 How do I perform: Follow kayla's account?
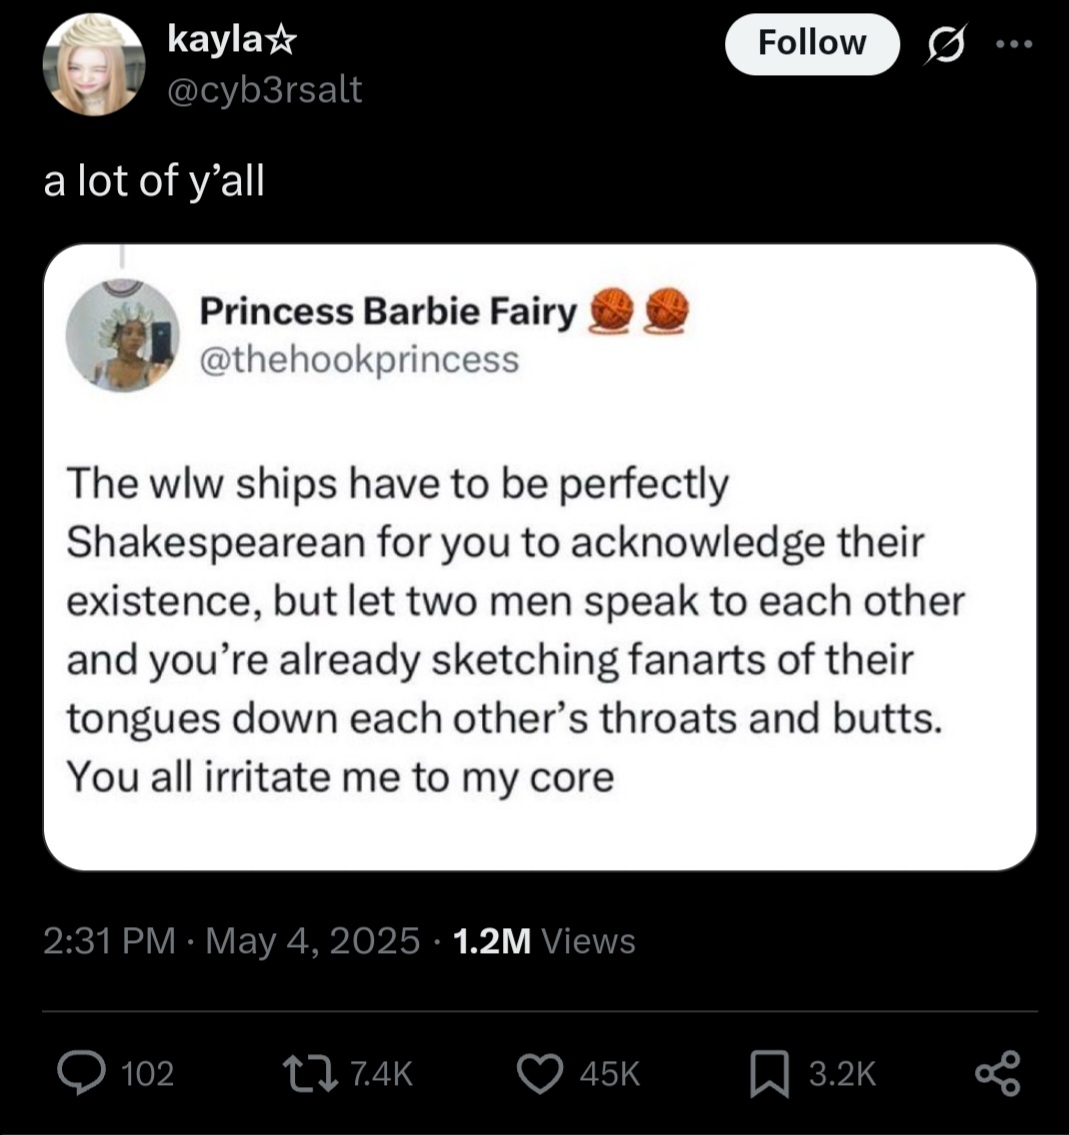(811, 44)
